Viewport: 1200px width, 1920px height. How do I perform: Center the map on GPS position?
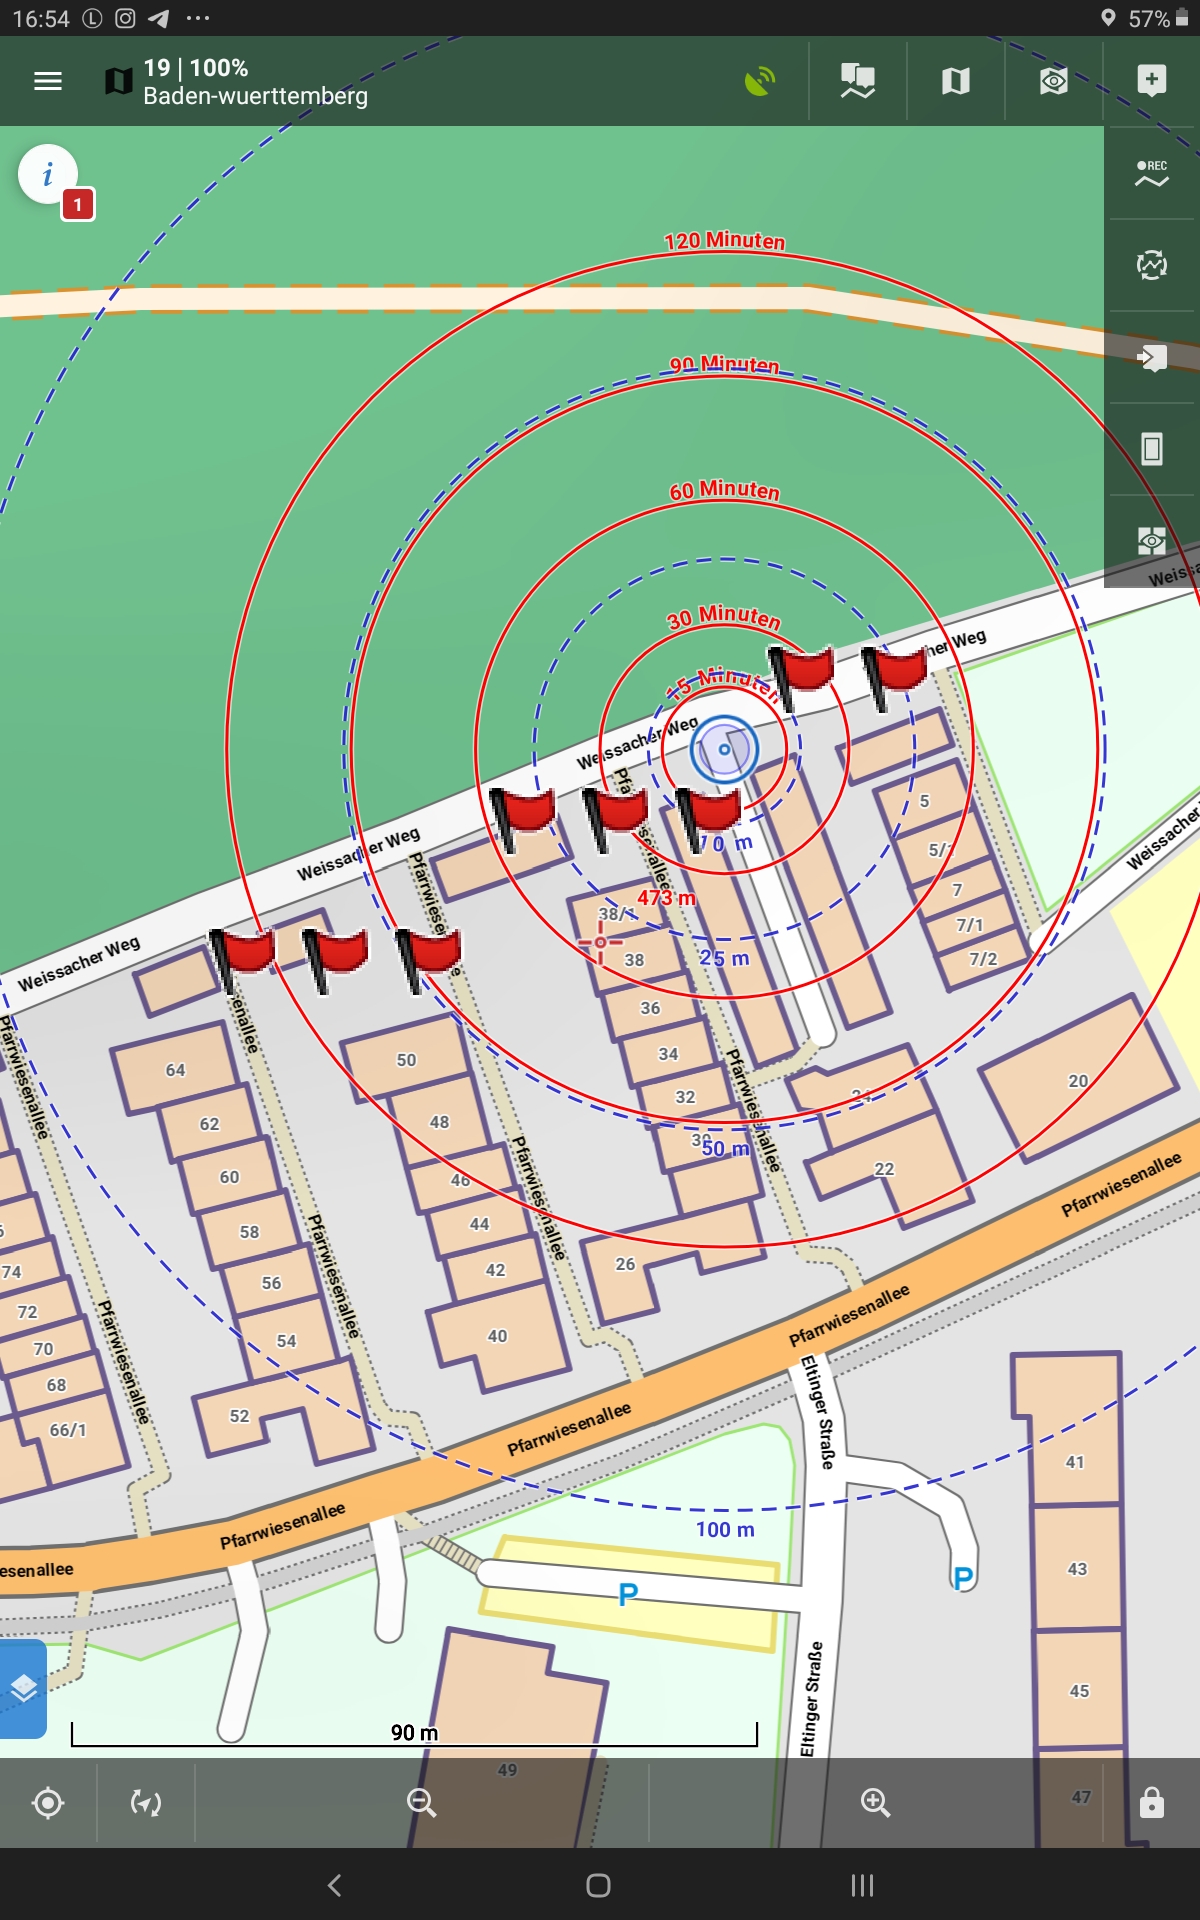click(x=48, y=1803)
